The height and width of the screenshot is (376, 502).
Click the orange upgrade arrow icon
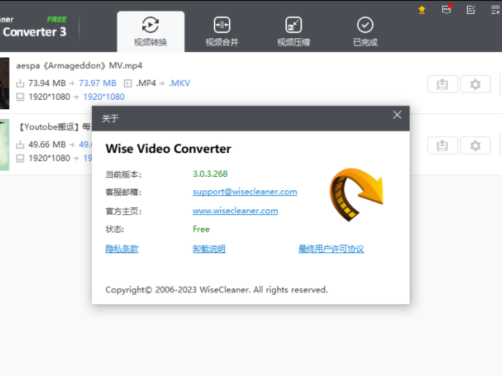(422, 10)
